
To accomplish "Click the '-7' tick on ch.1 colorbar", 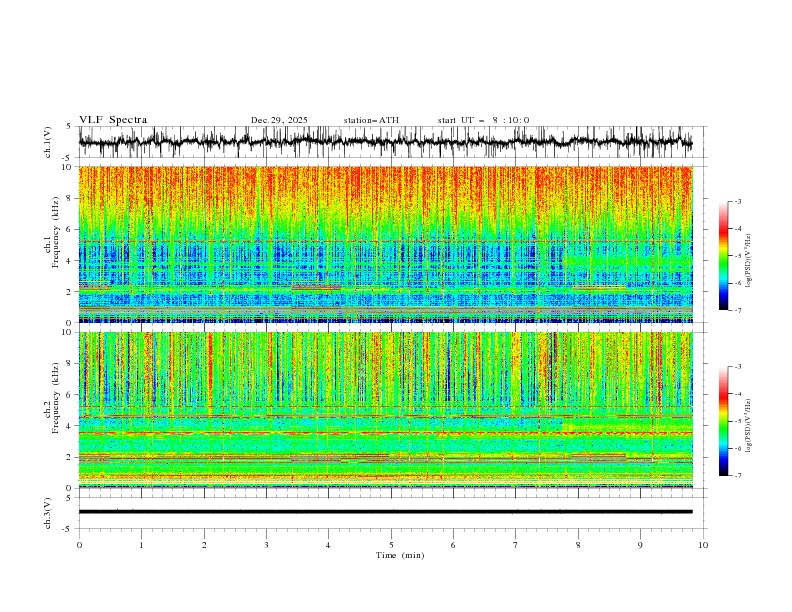I will (737, 310).
